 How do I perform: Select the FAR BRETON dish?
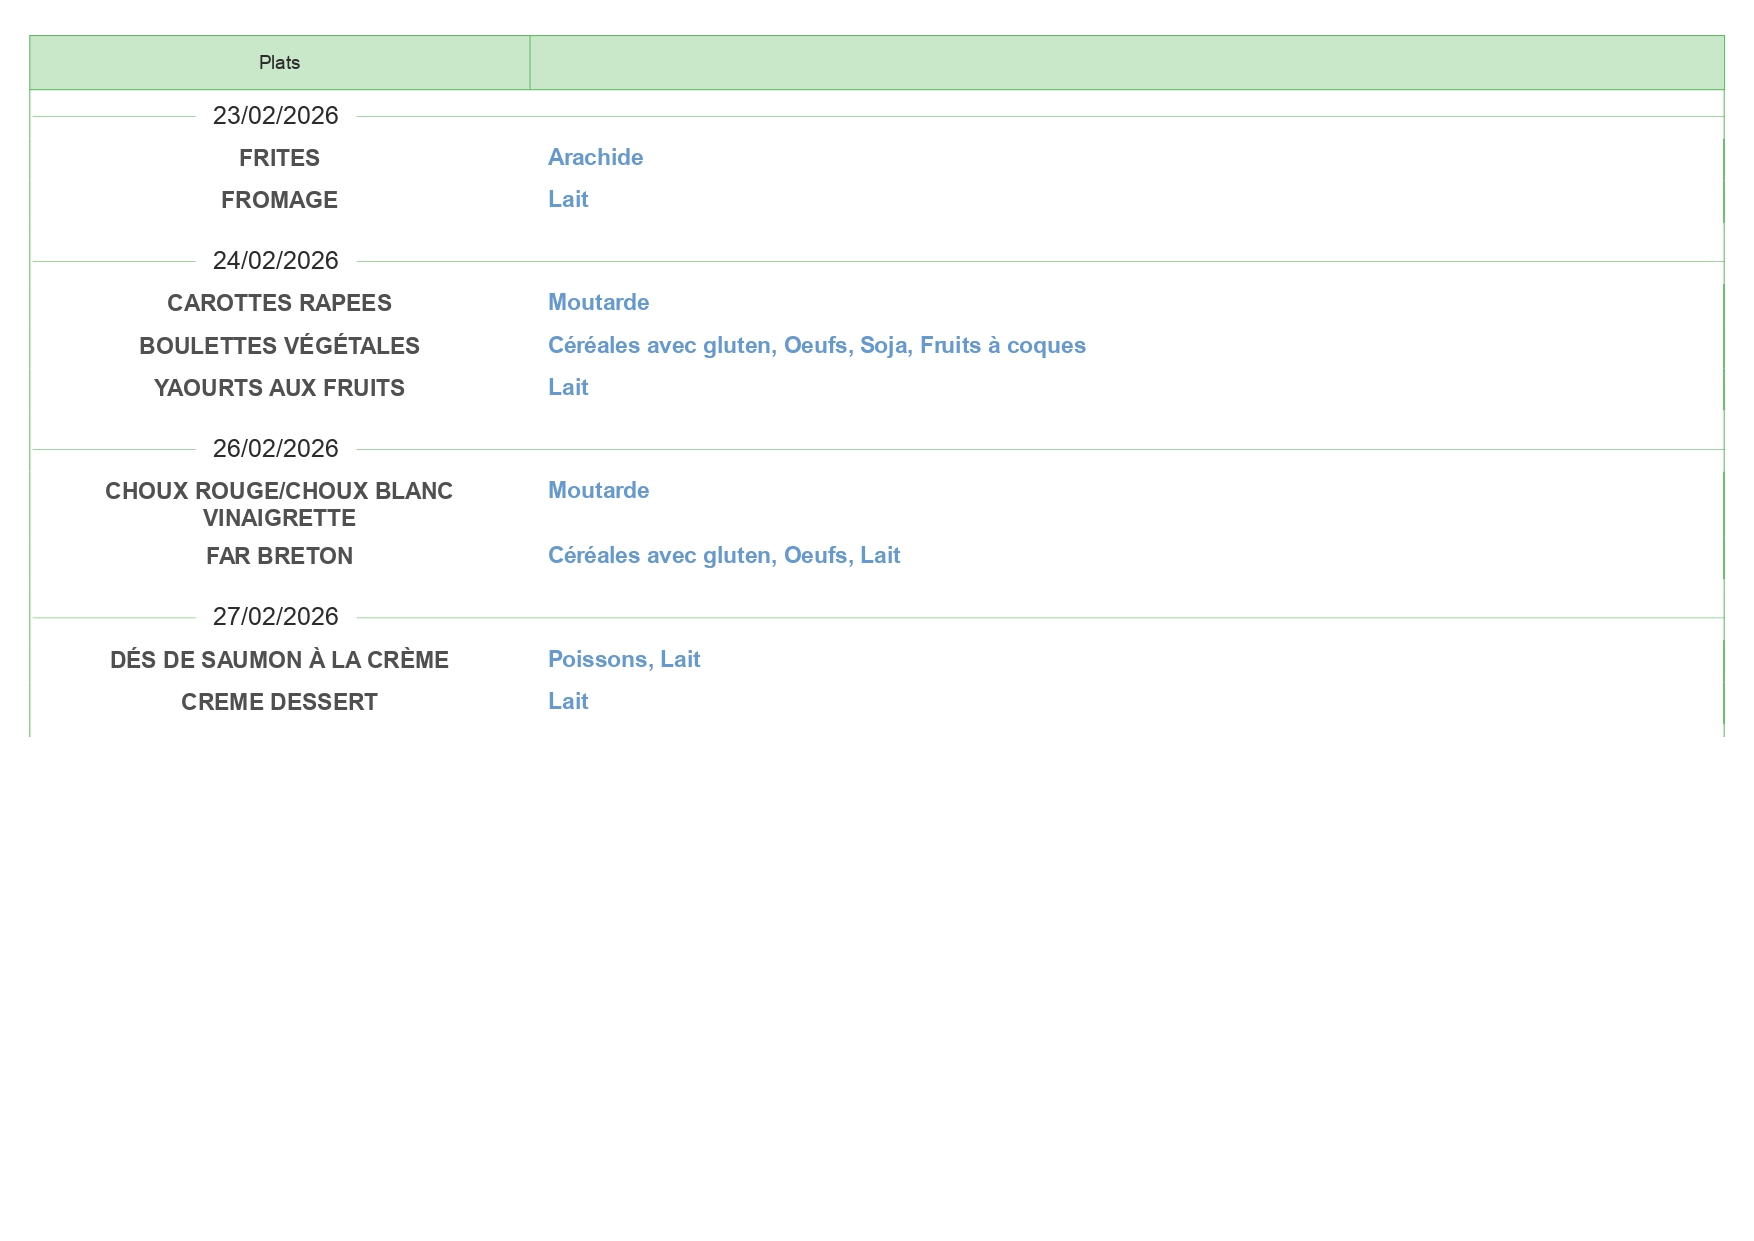[279, 556]
